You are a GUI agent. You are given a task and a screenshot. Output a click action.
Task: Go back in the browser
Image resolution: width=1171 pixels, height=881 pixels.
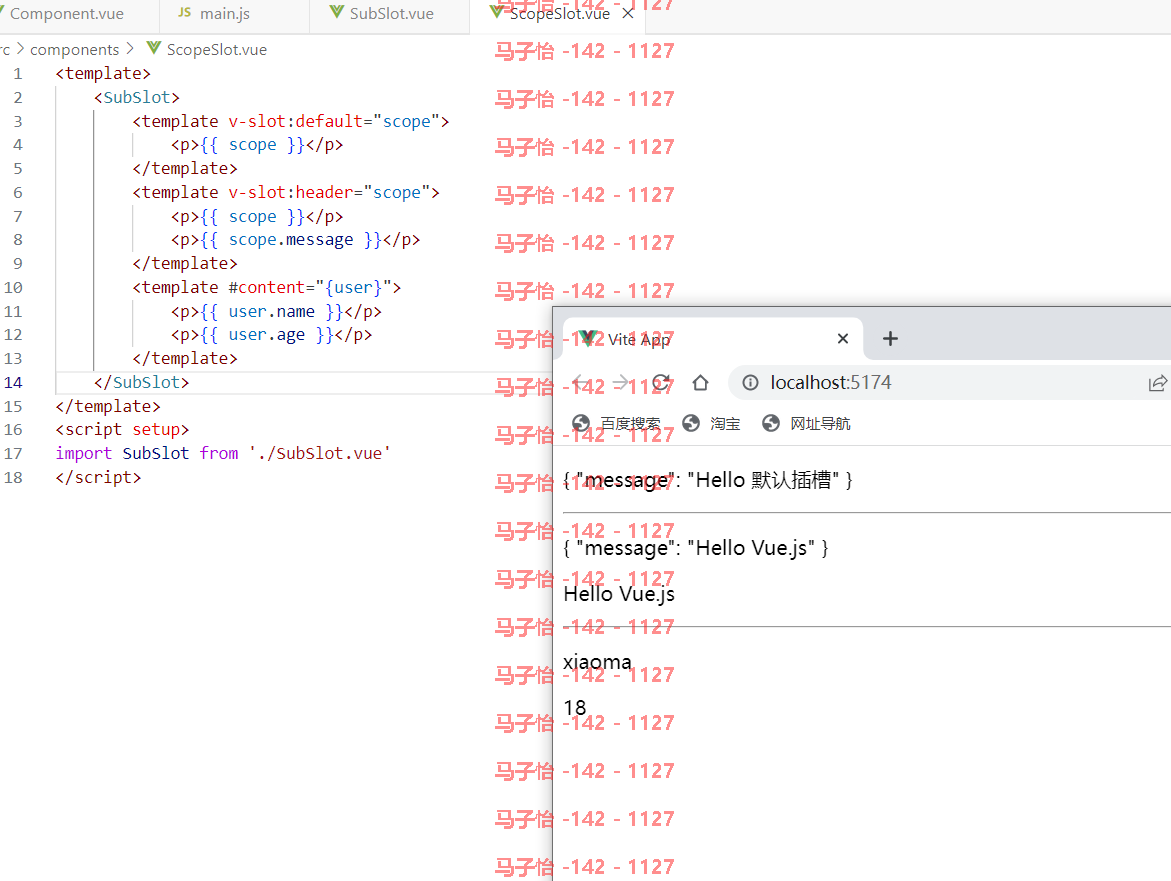(580, 383)
